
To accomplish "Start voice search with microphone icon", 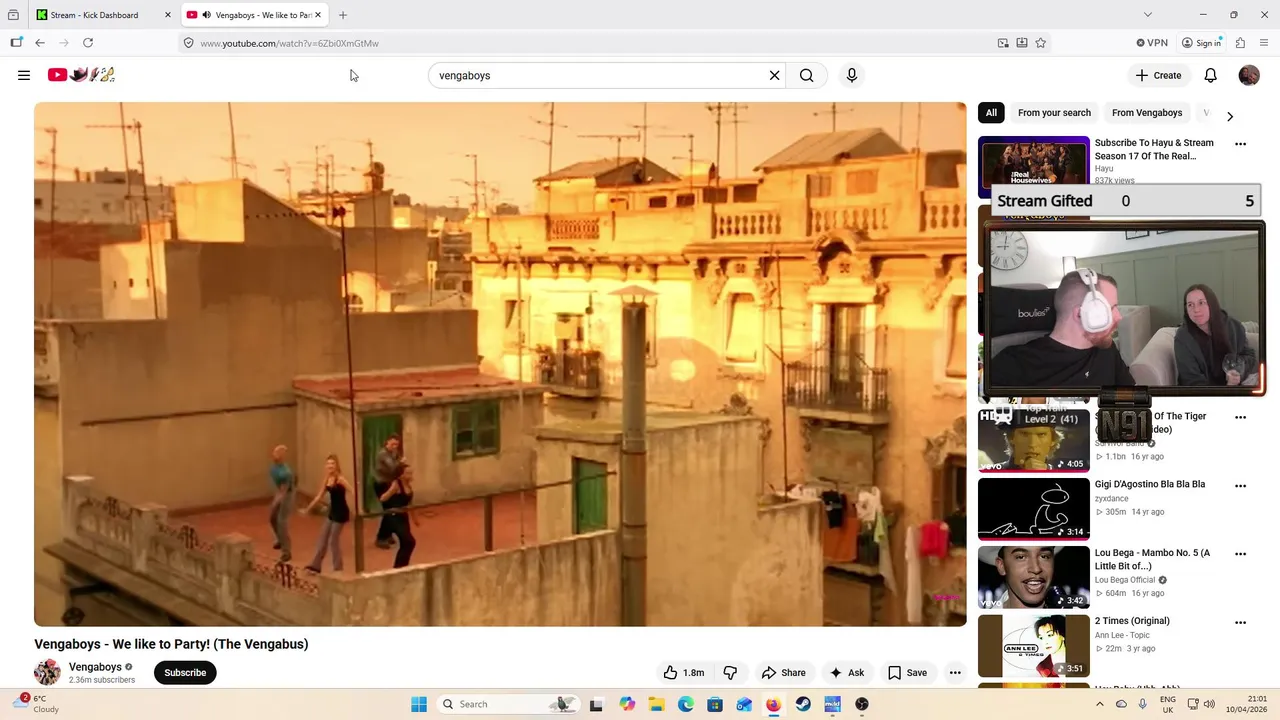I will click(852, 75).
